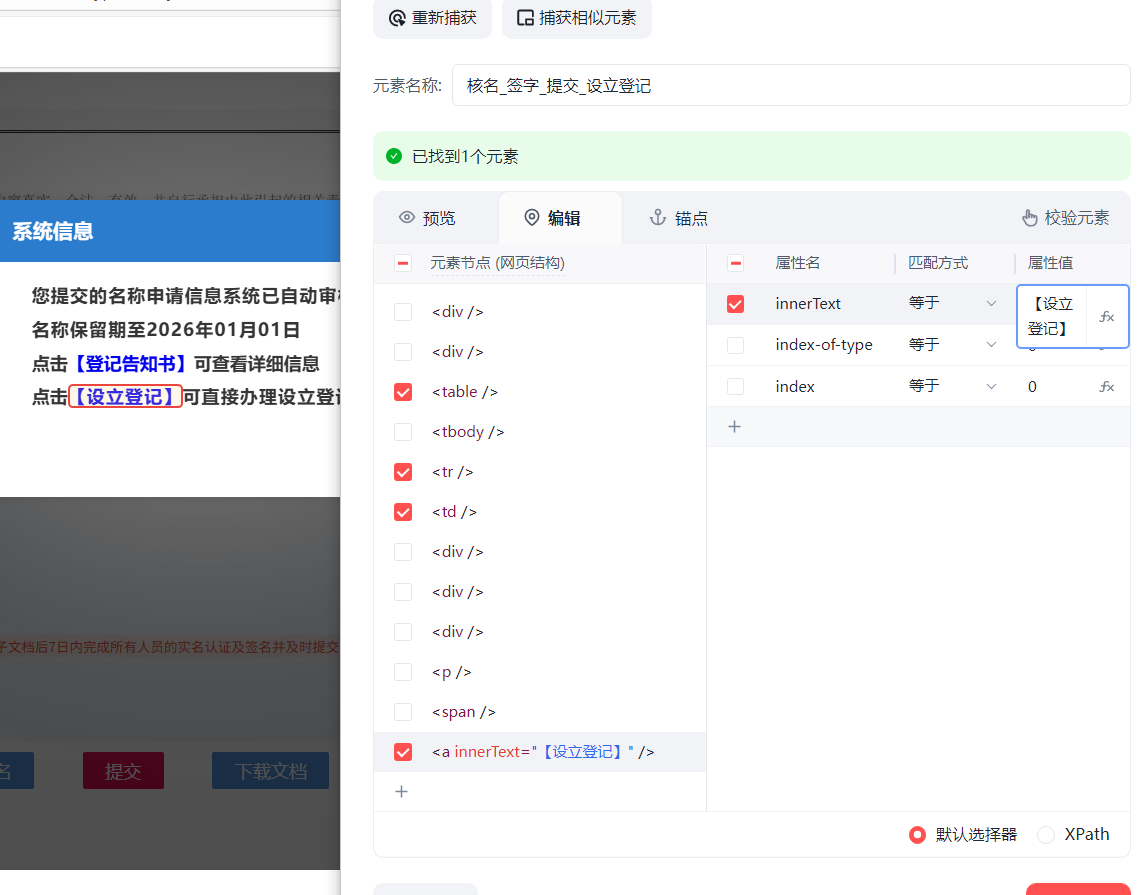Click the innerText value field 【设立登记】
The width and height of the screenshot is (1144, 895).
(1051, 317)
